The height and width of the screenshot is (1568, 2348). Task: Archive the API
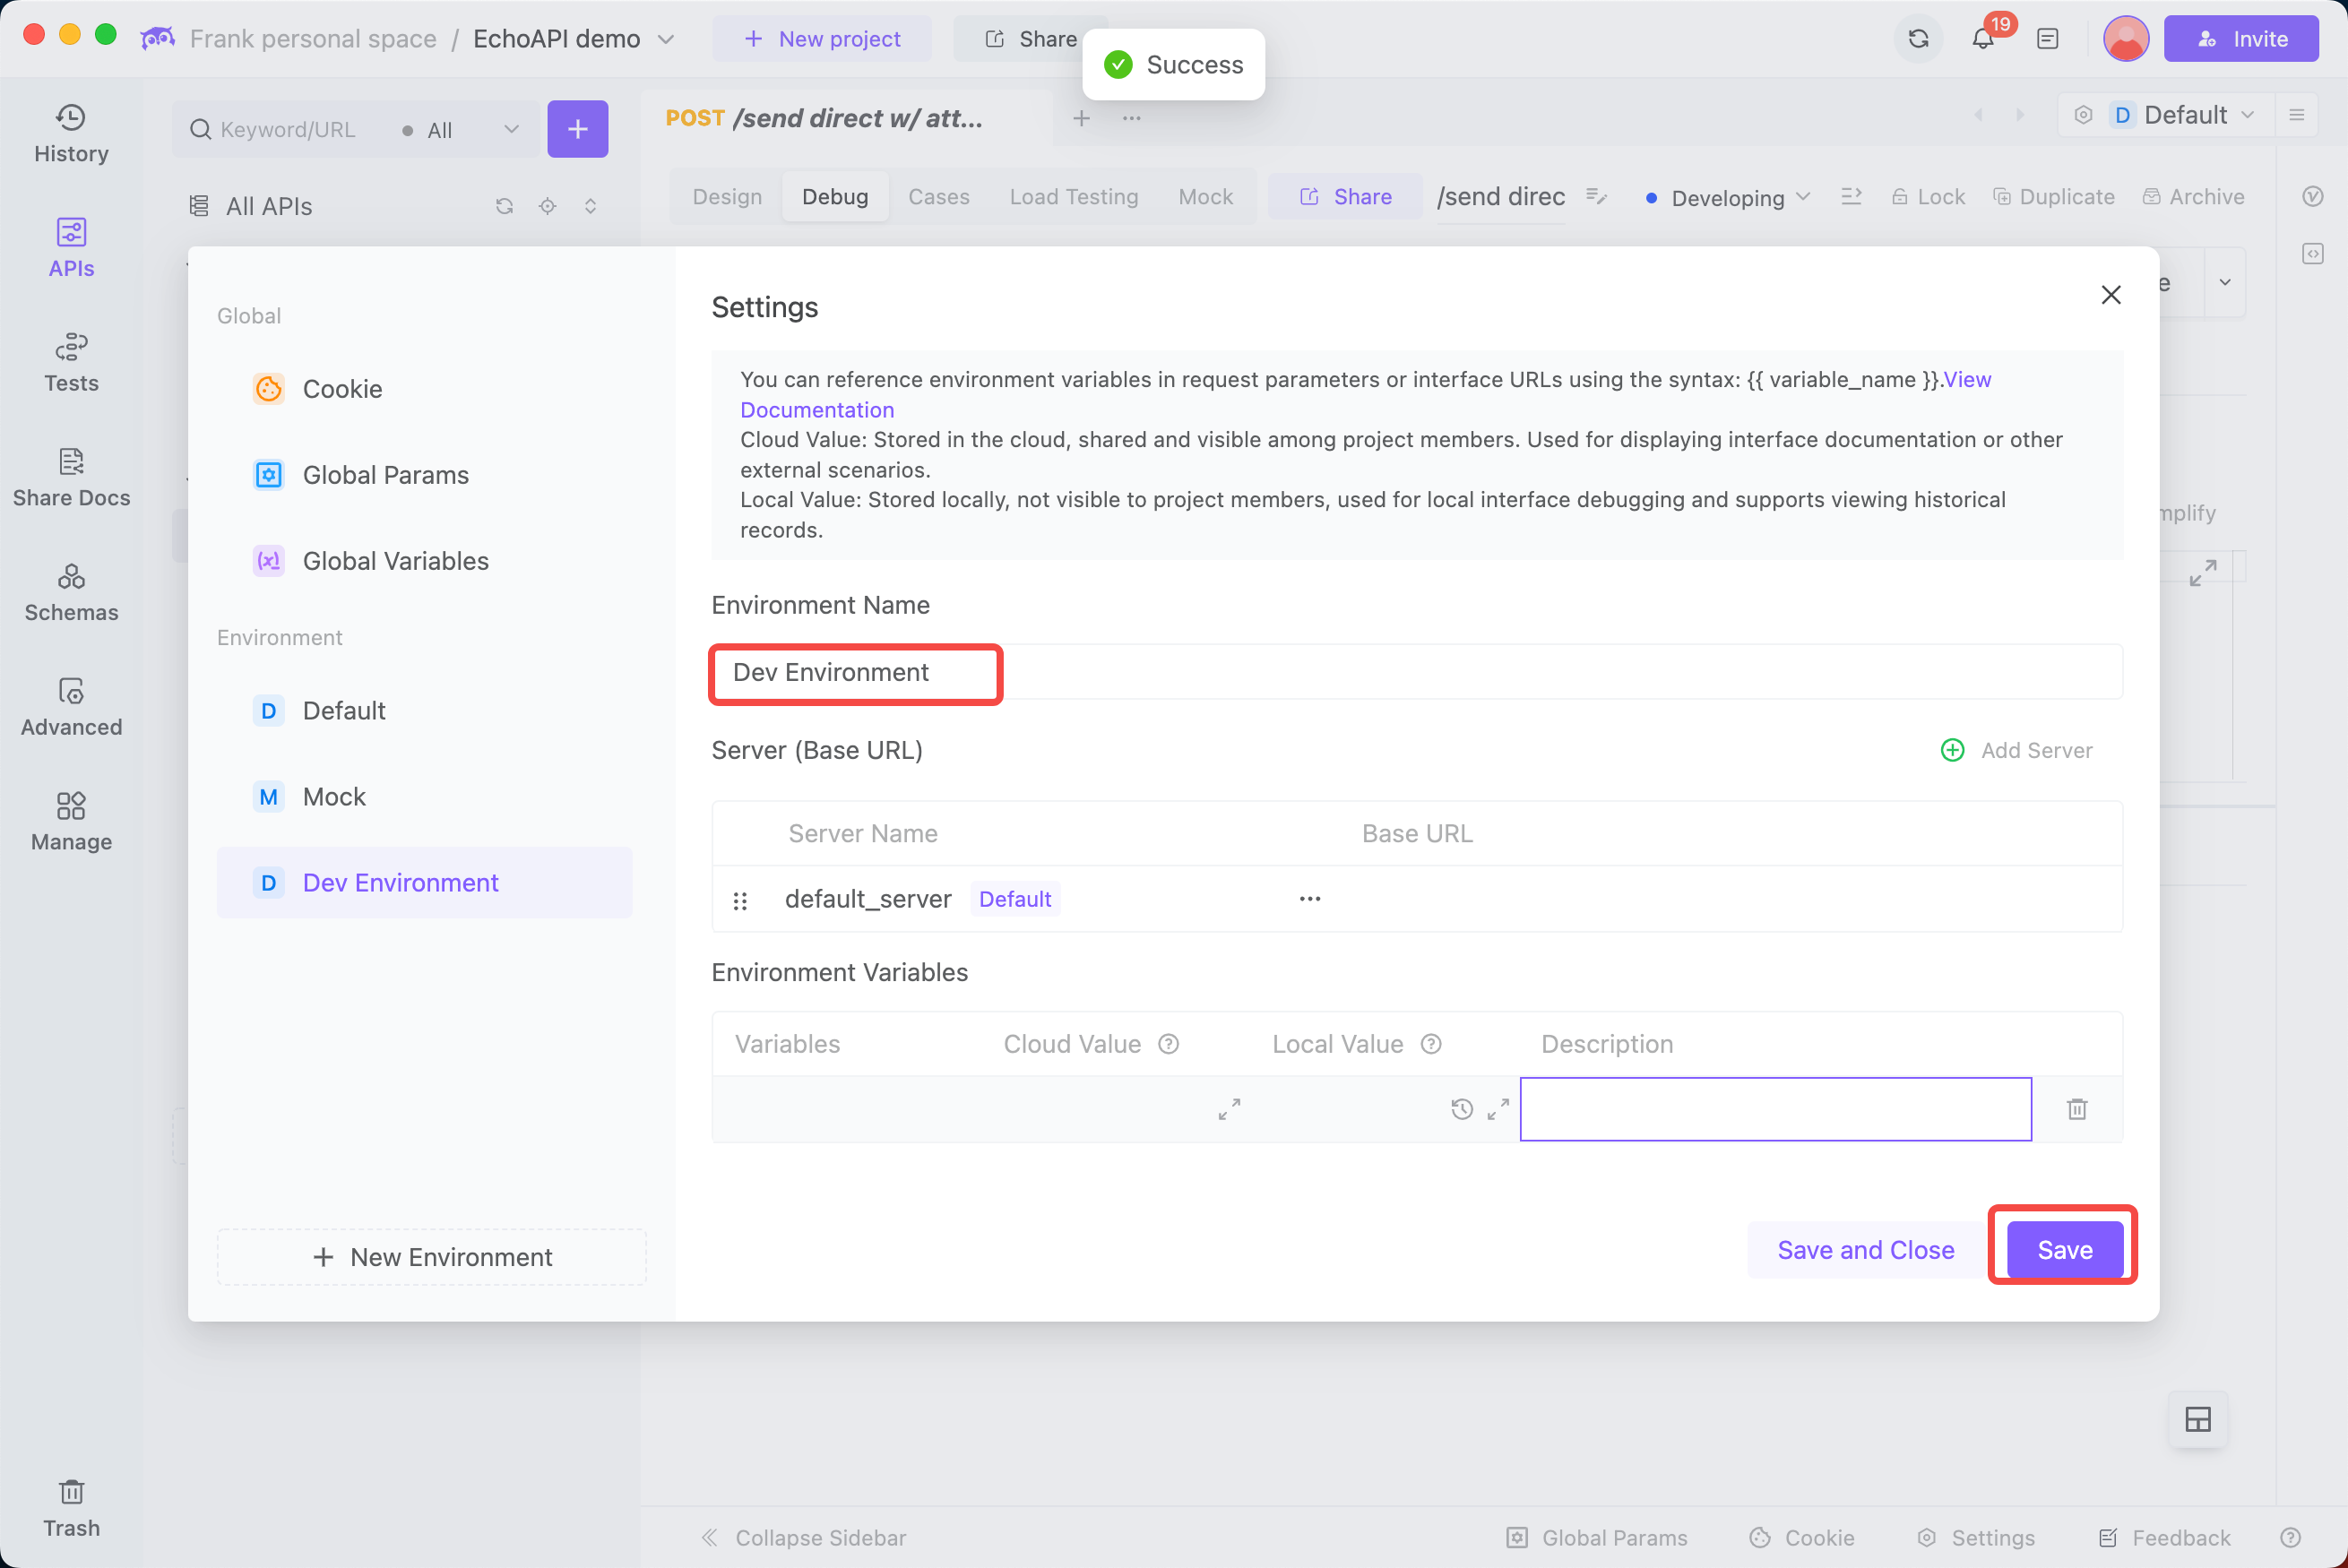(x=2192, y=197)
